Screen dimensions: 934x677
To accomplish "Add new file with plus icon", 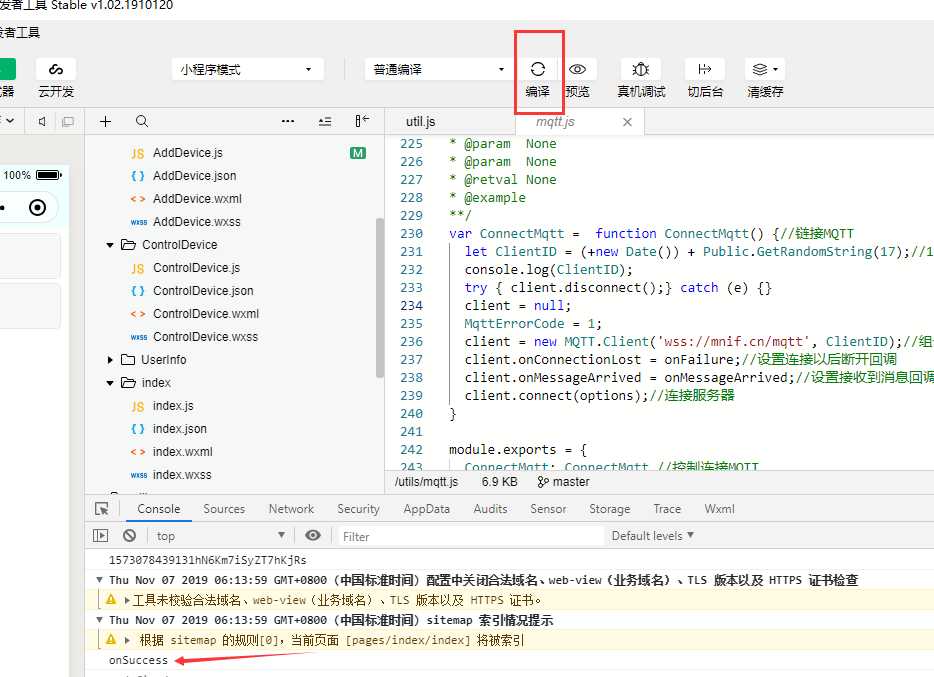I will coord(105,121).
